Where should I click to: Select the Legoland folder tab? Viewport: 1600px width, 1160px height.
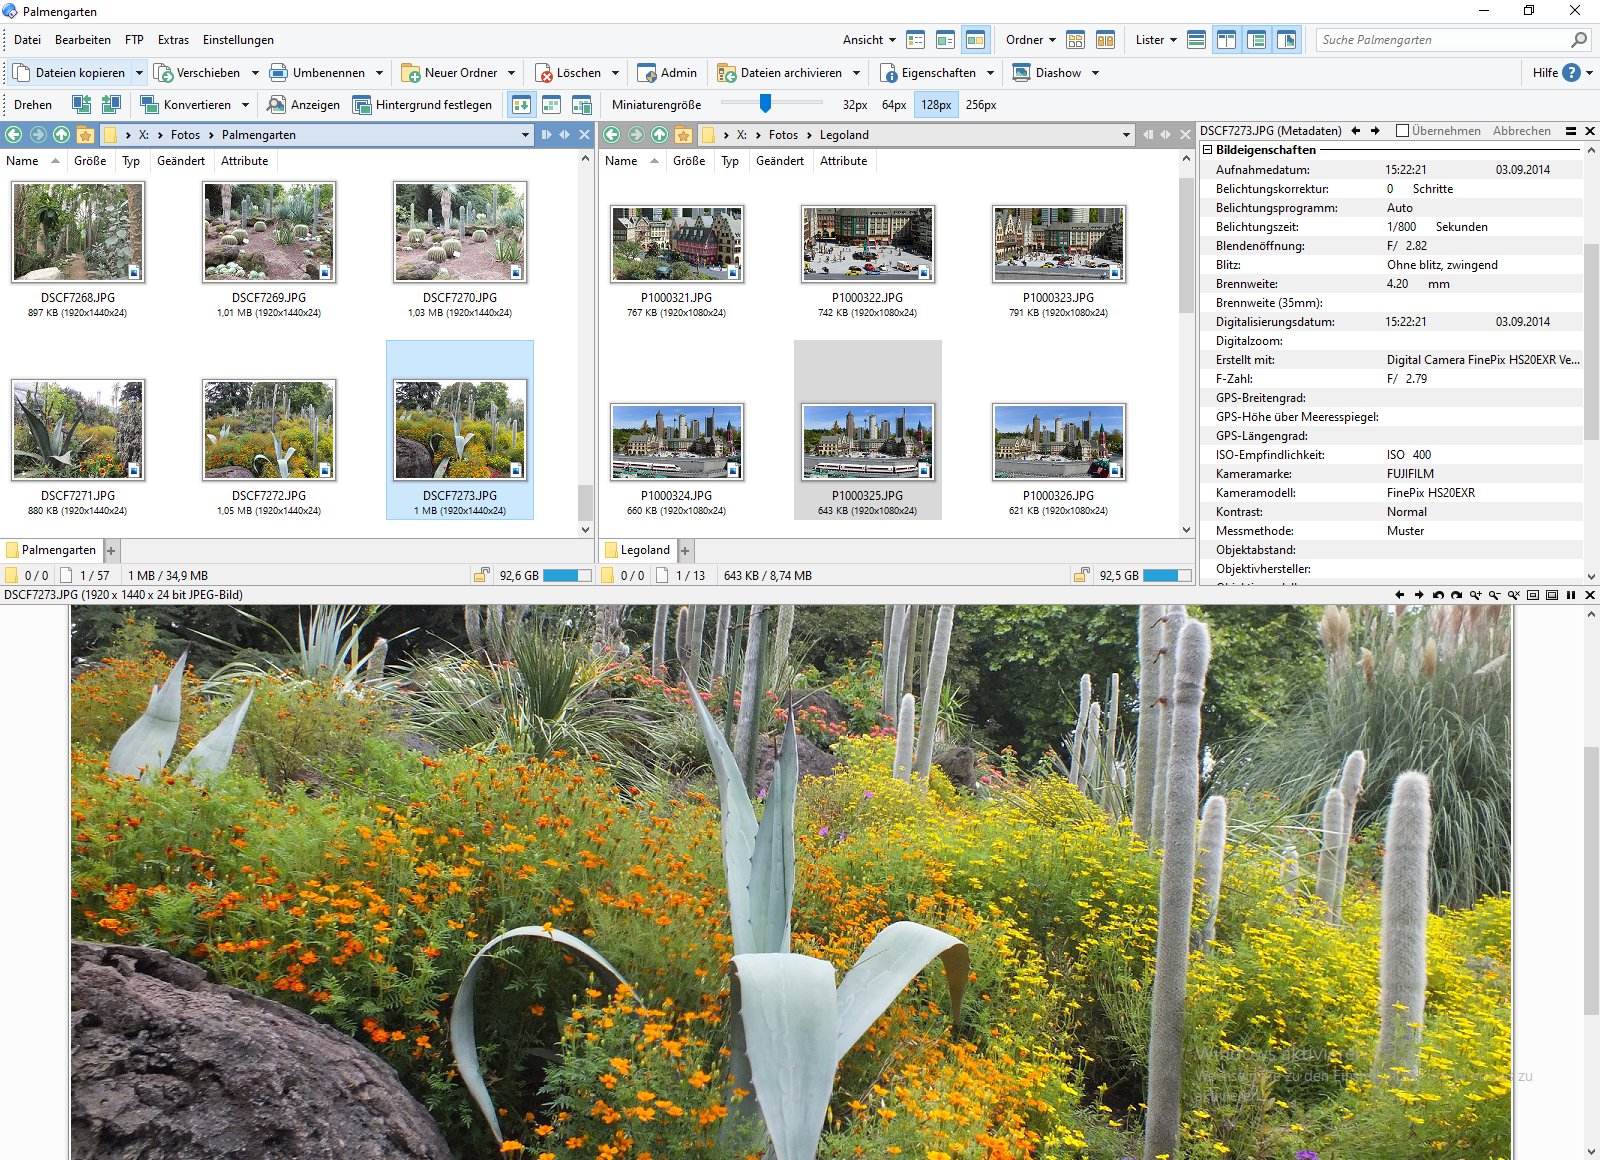[x=637, y=550]
